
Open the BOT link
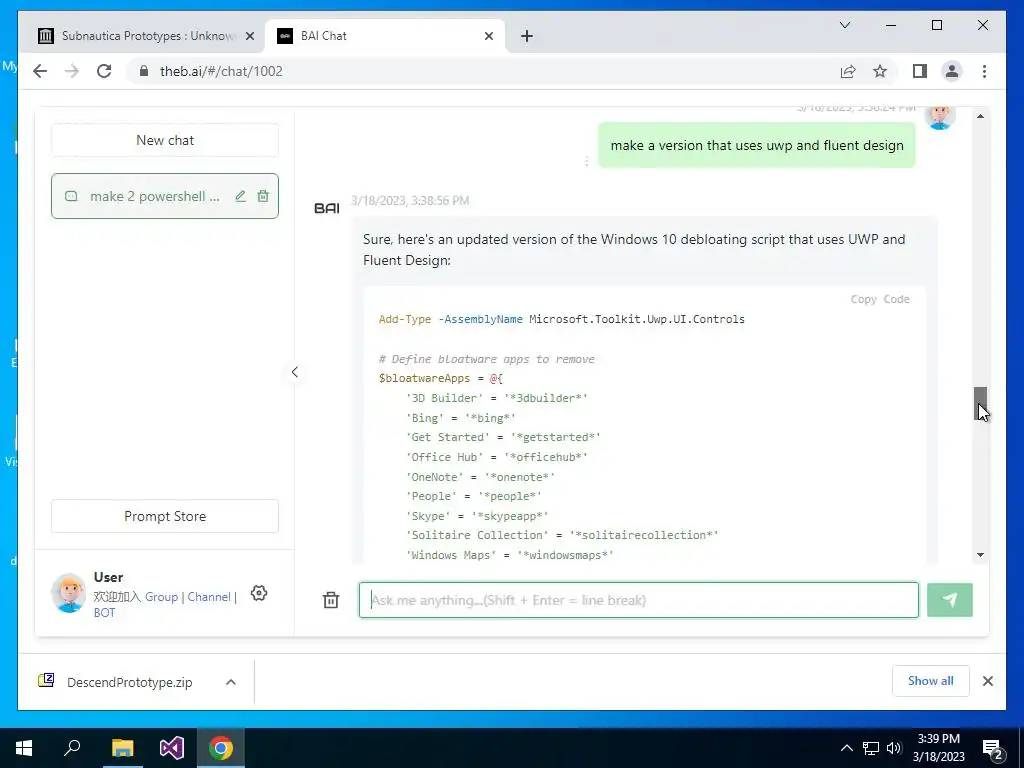click(x=104, y=613)
